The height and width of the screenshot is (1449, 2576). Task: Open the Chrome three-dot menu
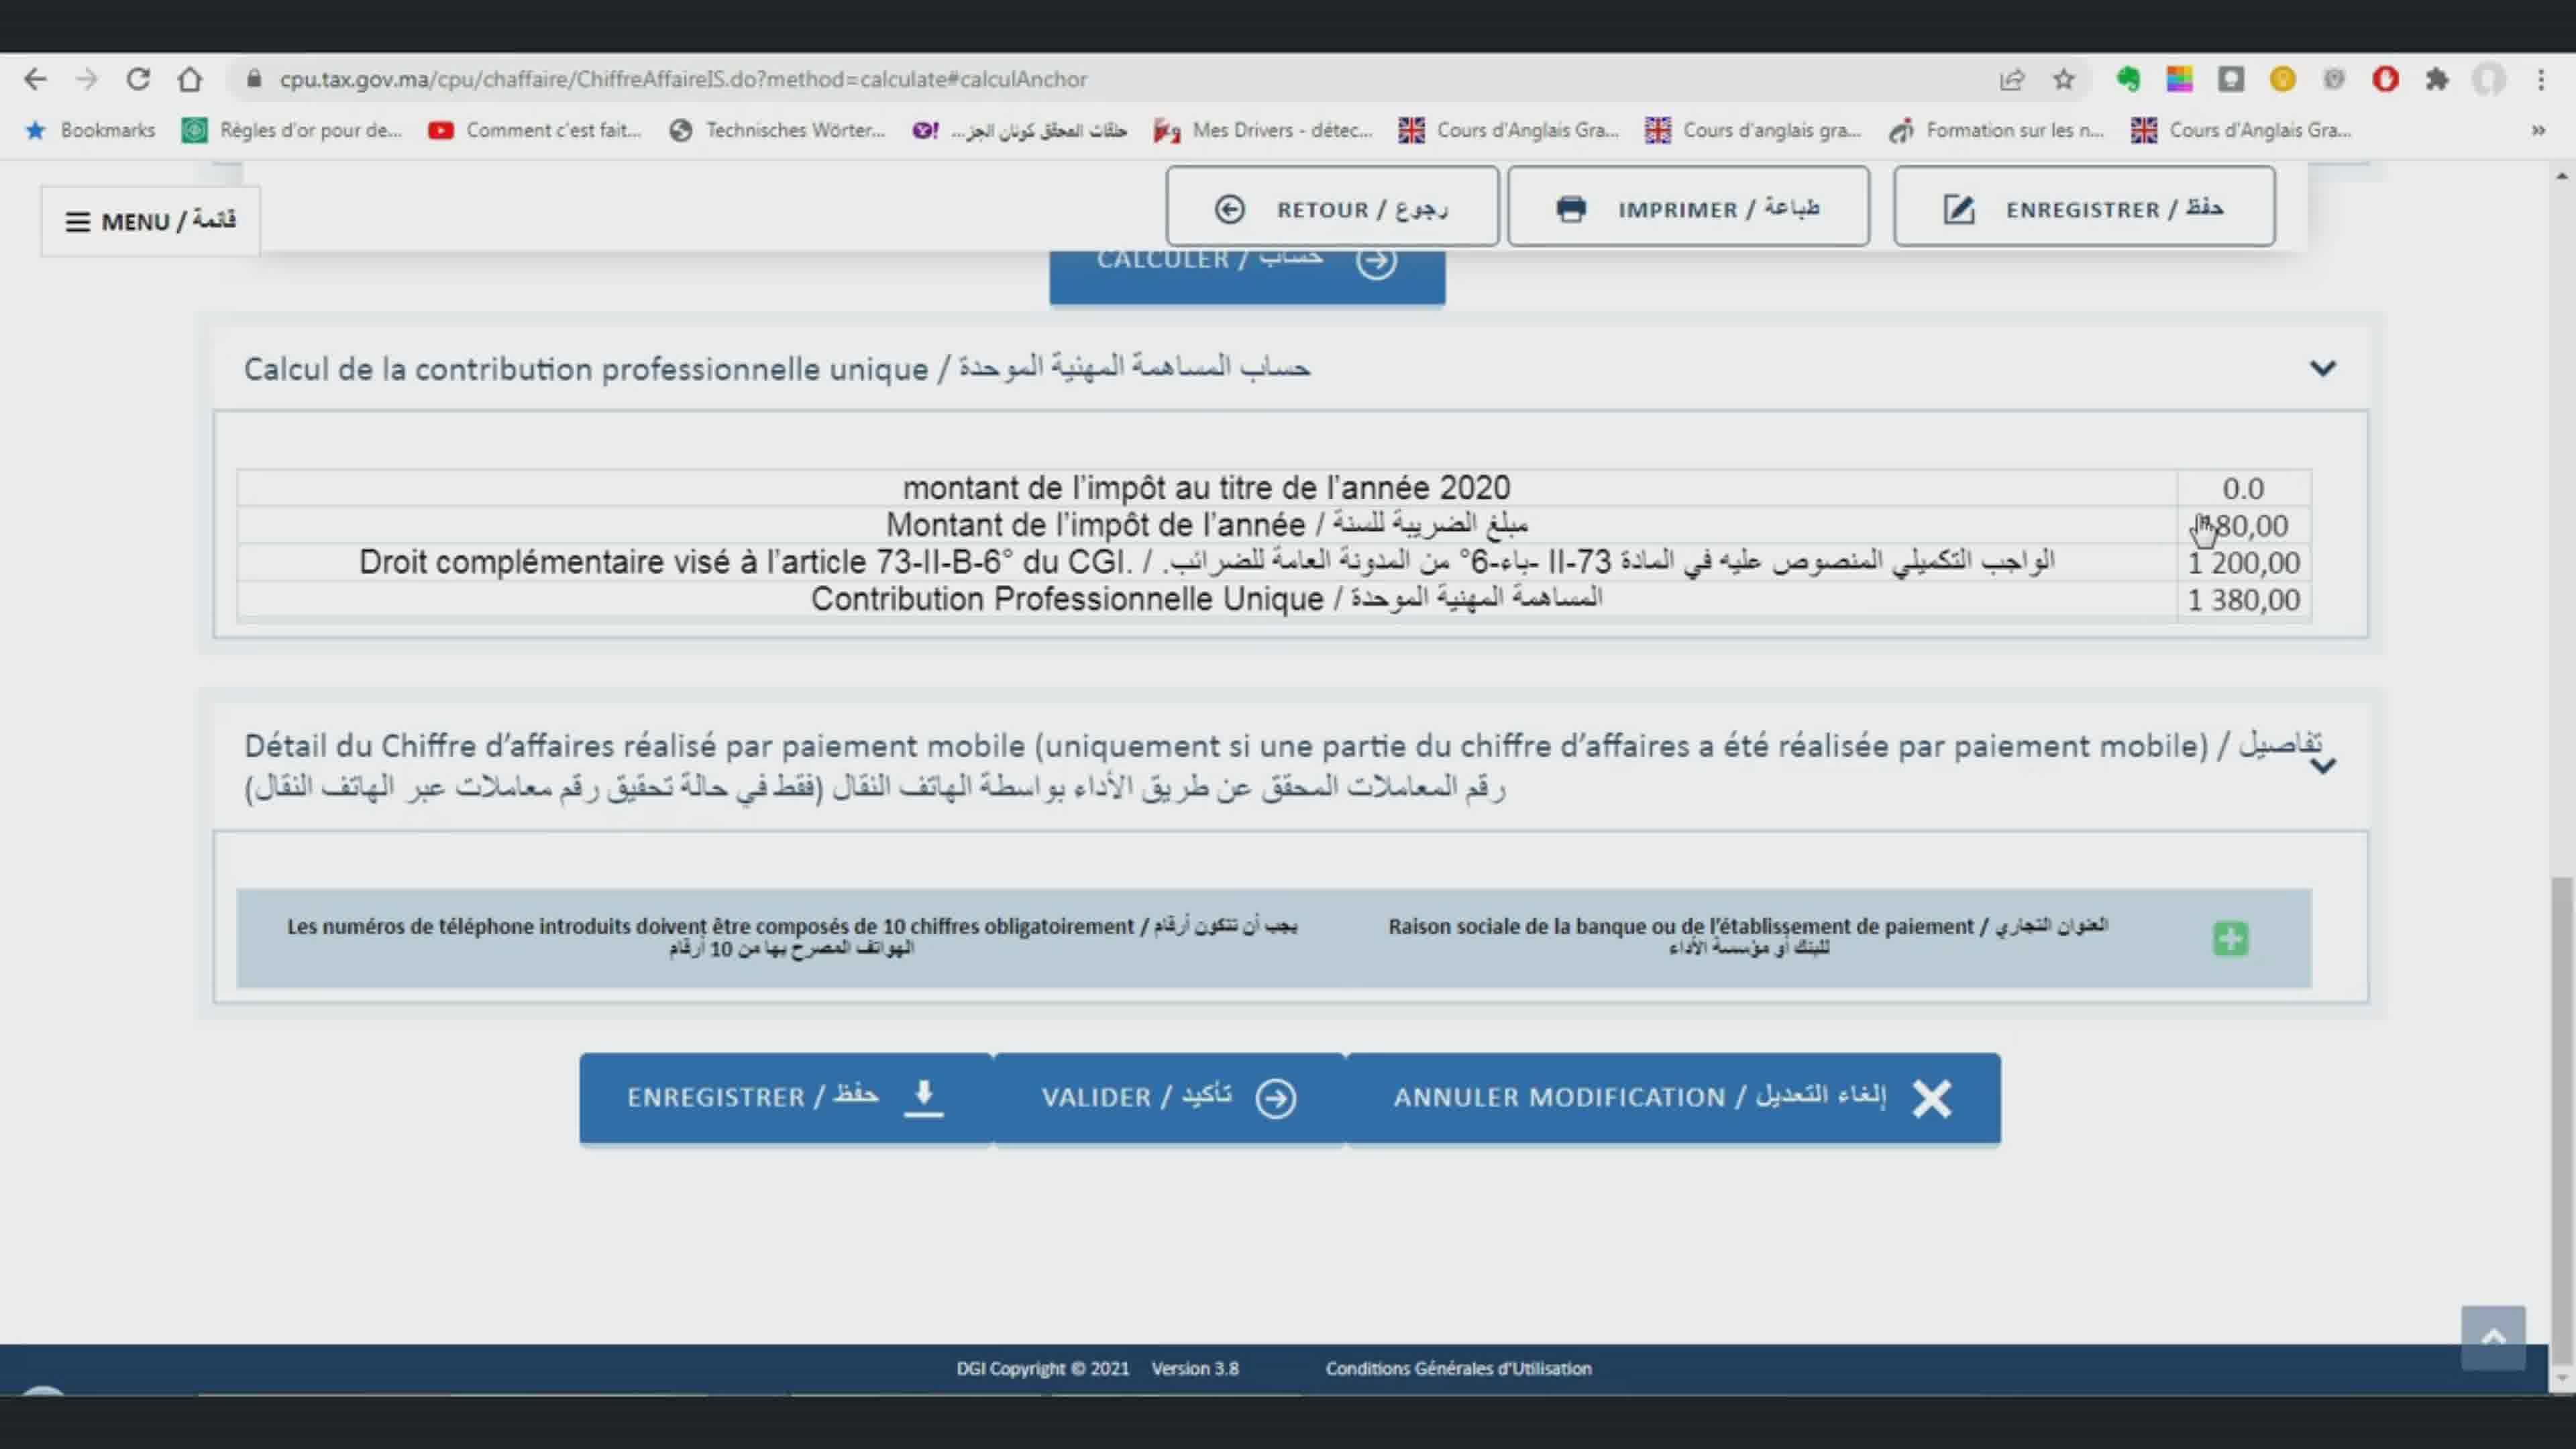(2540, 79)
